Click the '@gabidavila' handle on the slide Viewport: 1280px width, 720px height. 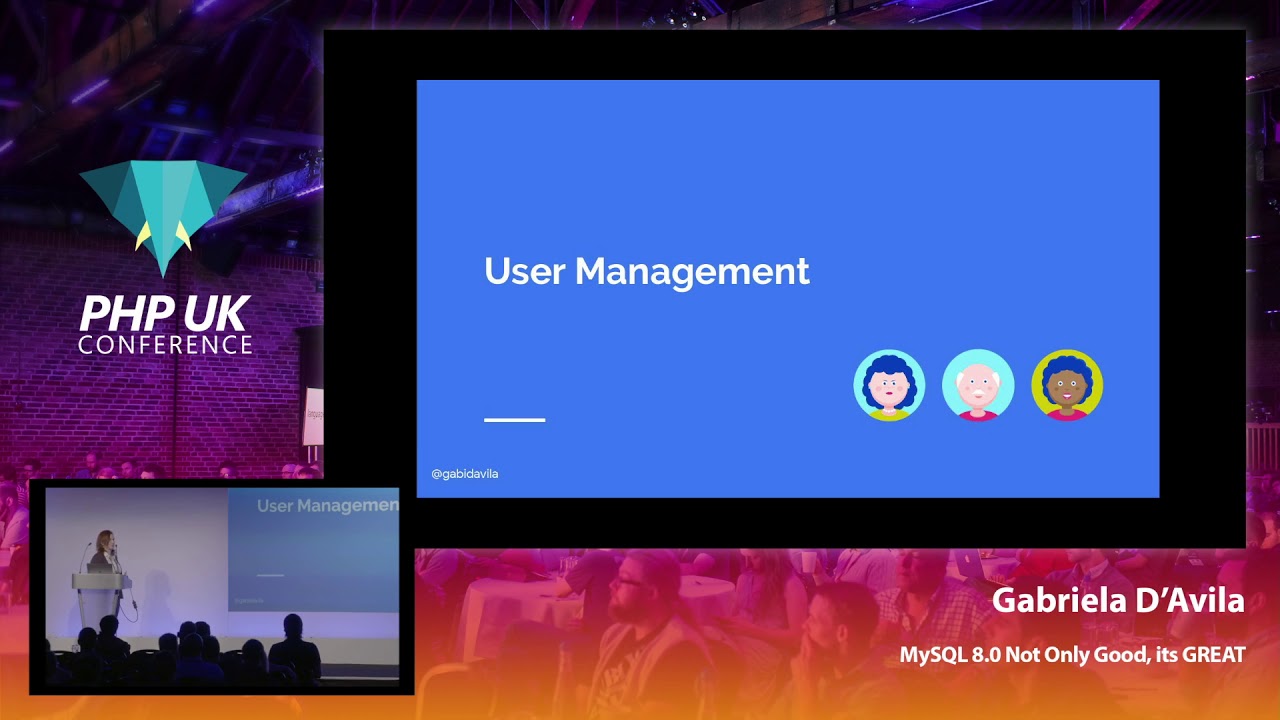pyautogui.click(x=464, y=474)
